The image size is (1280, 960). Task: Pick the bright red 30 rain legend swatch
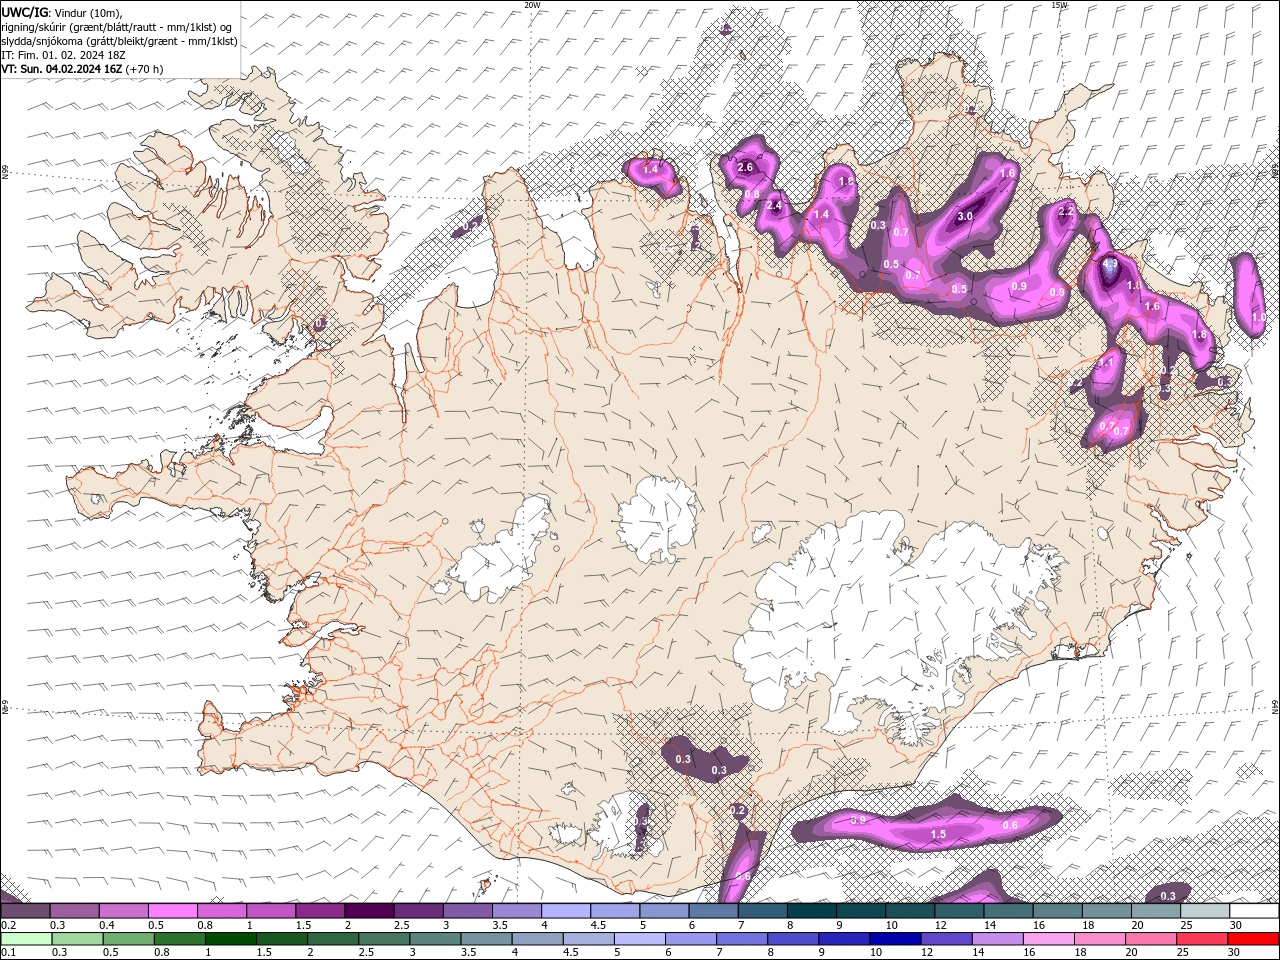coord(1254,939)
